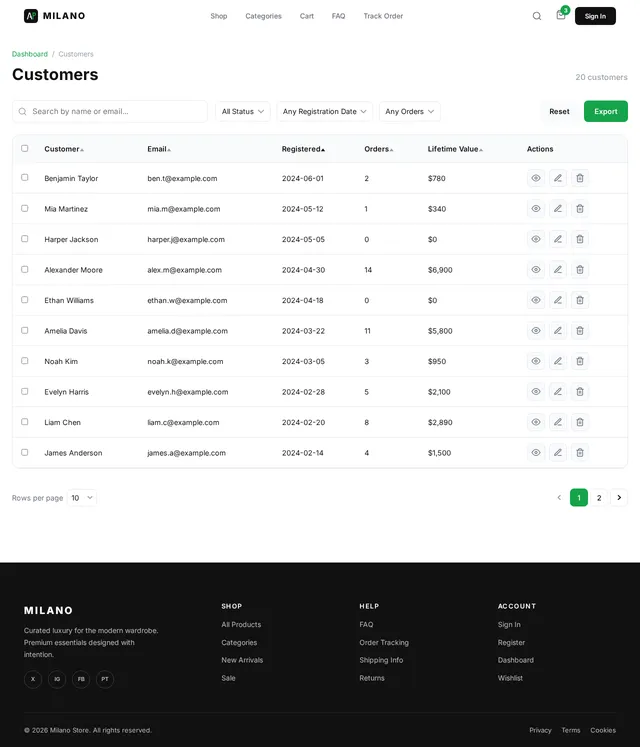Delete Alexander Moore's record

point(579,270)
